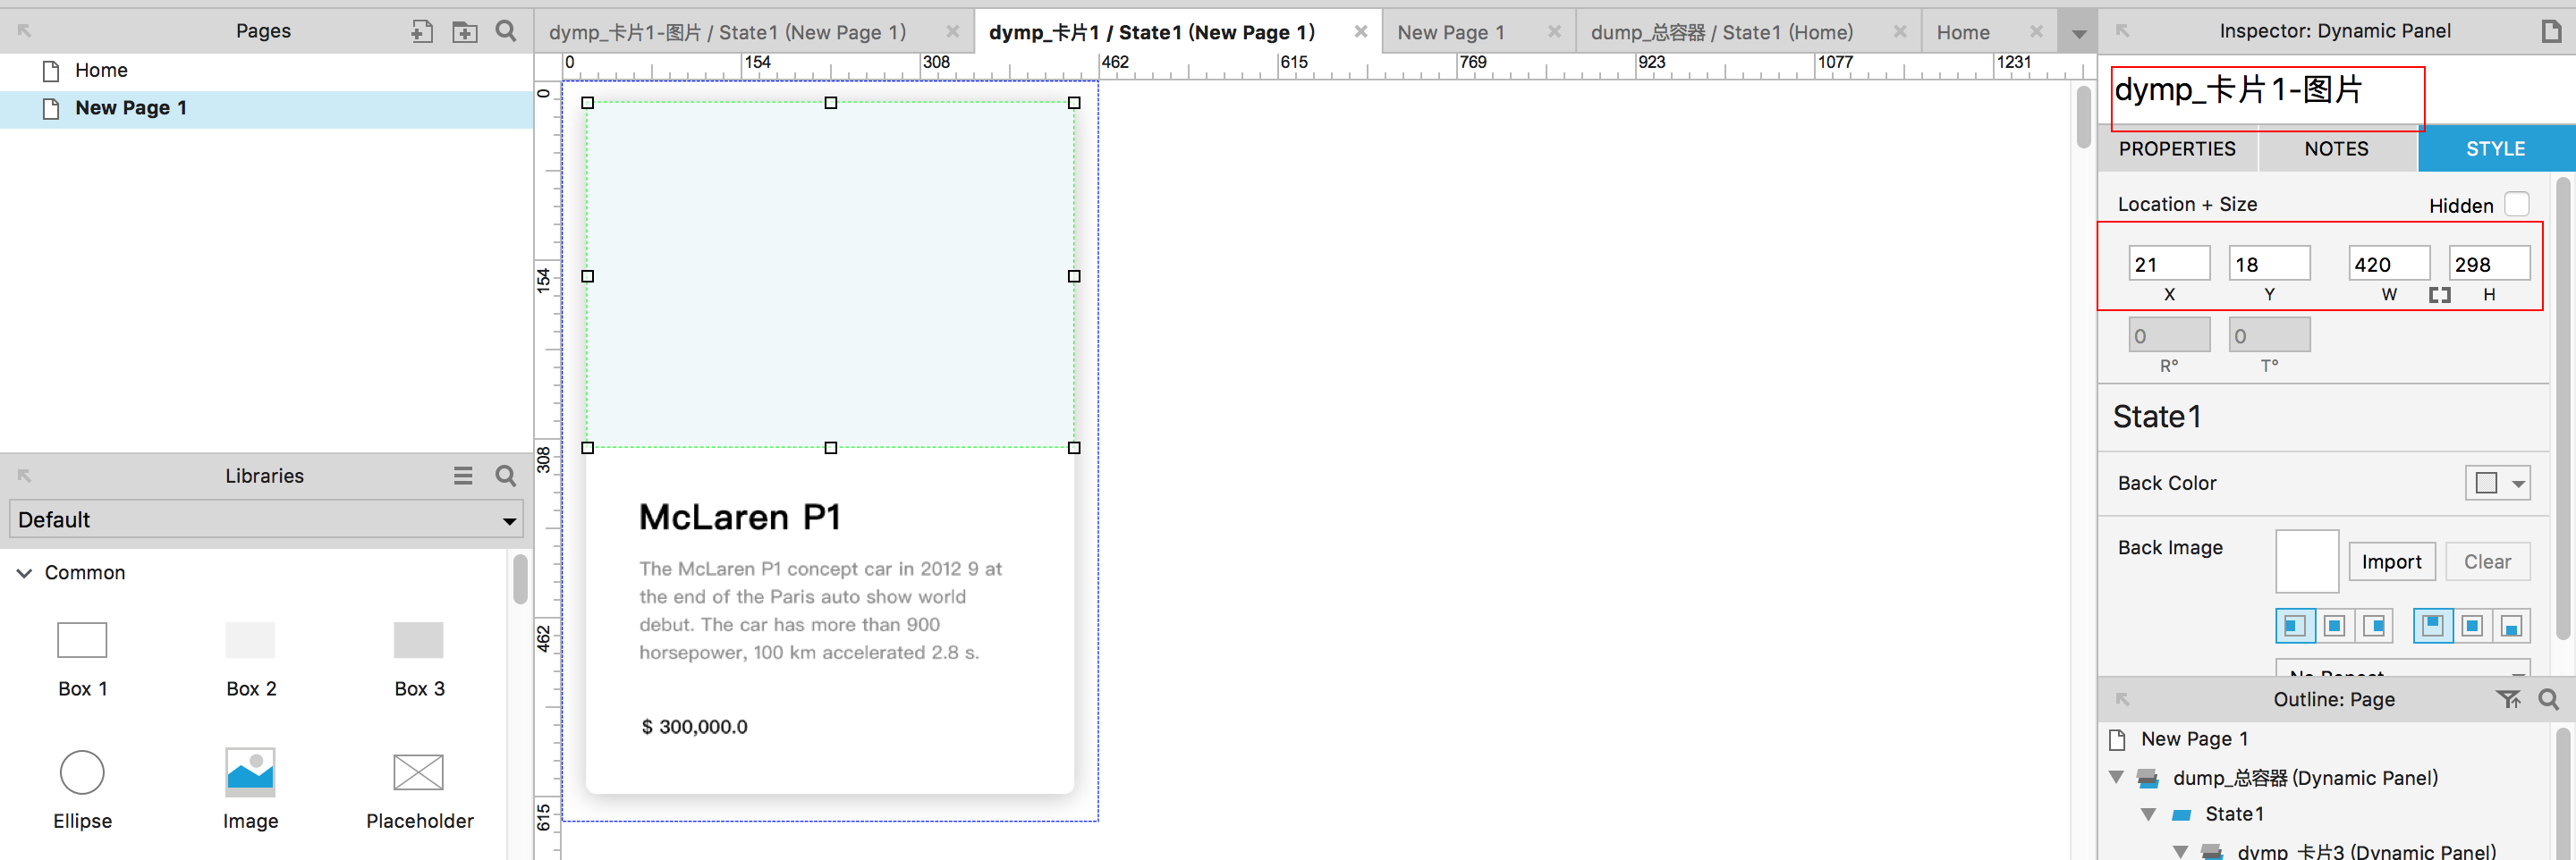This screenshot has width=2576, height=860.
Task: Toggle the aspect ratio lock icon
Action: click(2439, 295)
